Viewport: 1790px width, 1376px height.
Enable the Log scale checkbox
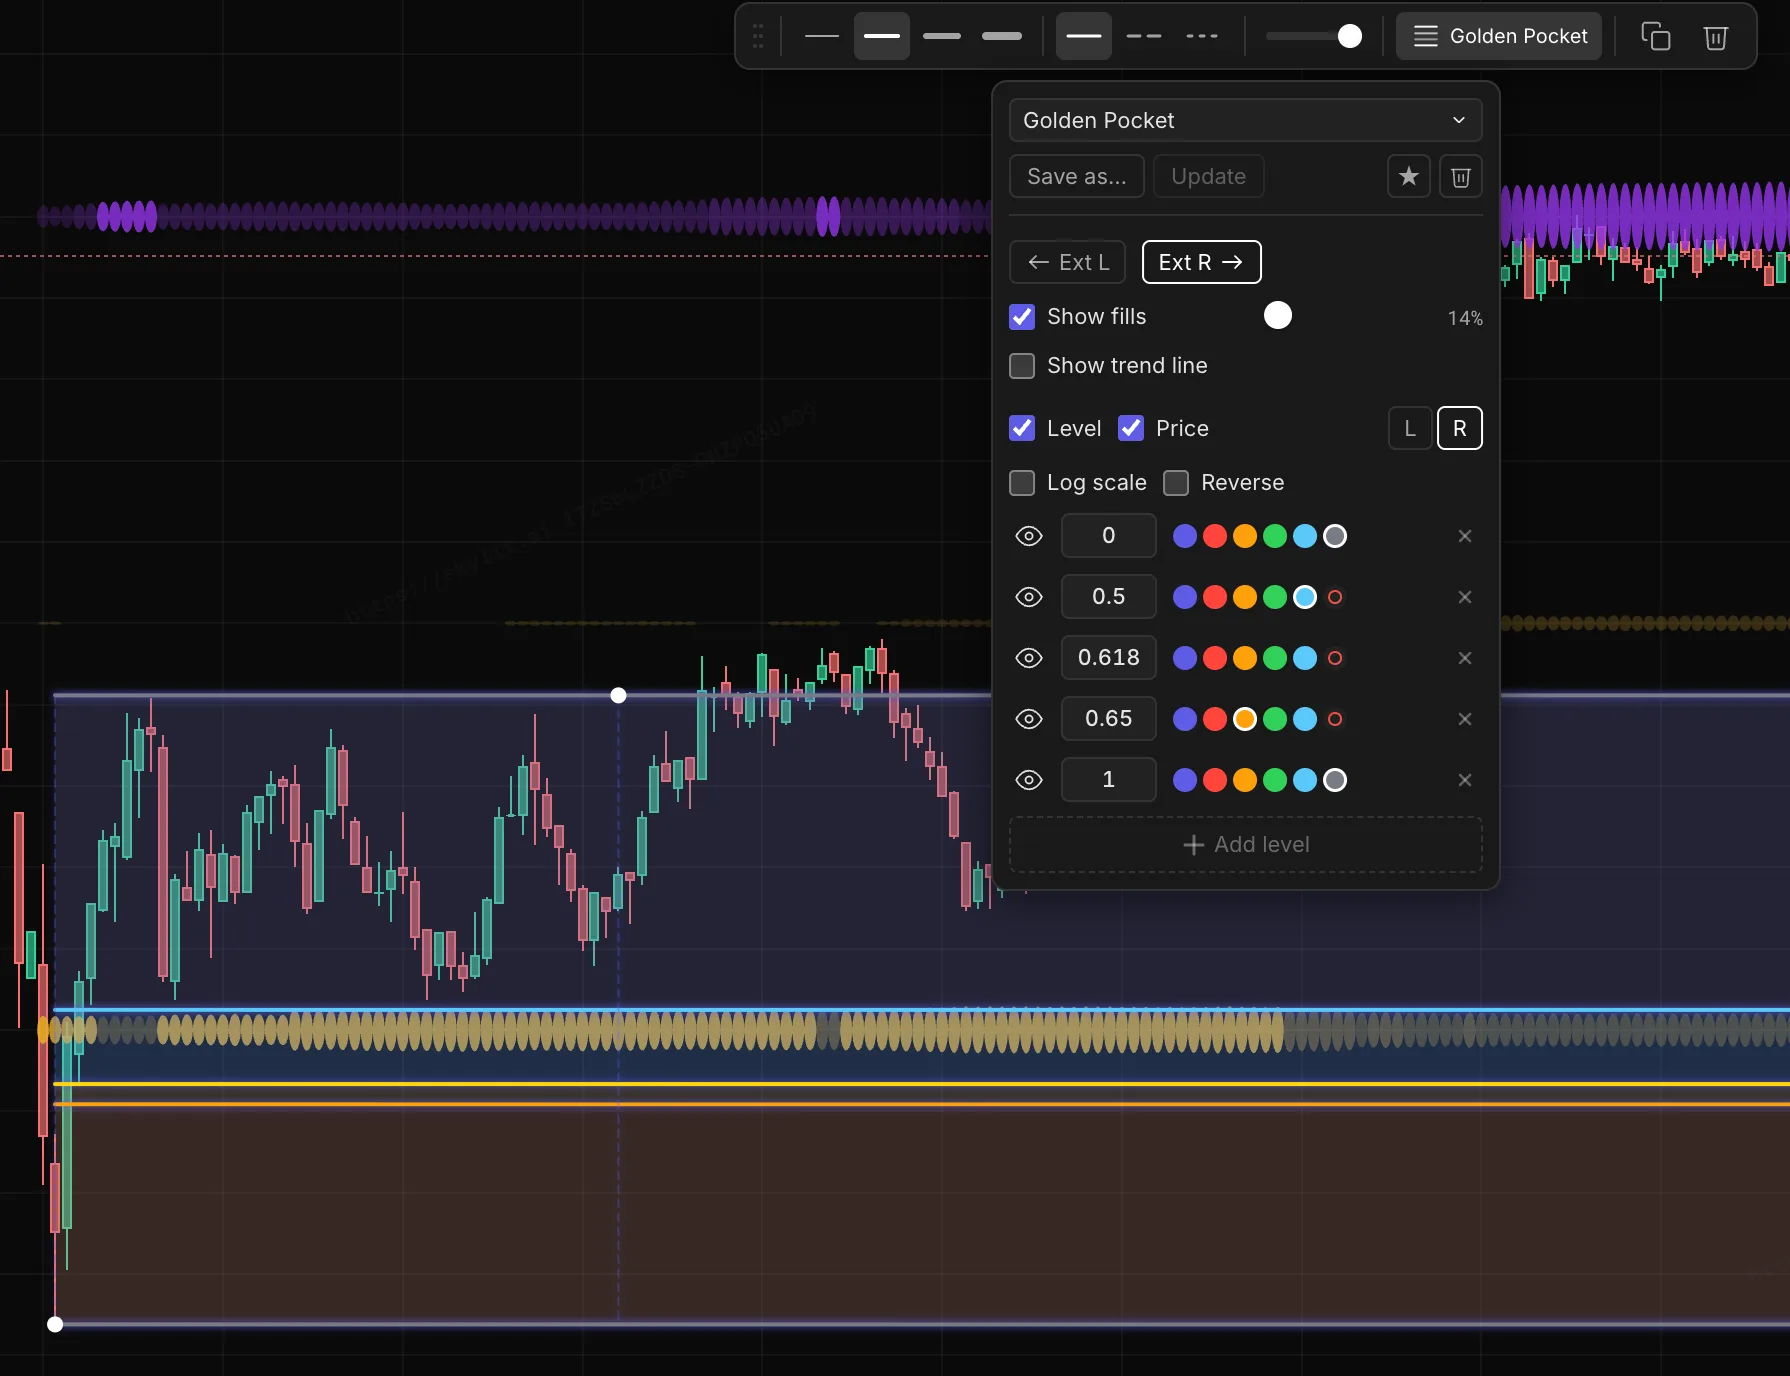coord(1022,483)
